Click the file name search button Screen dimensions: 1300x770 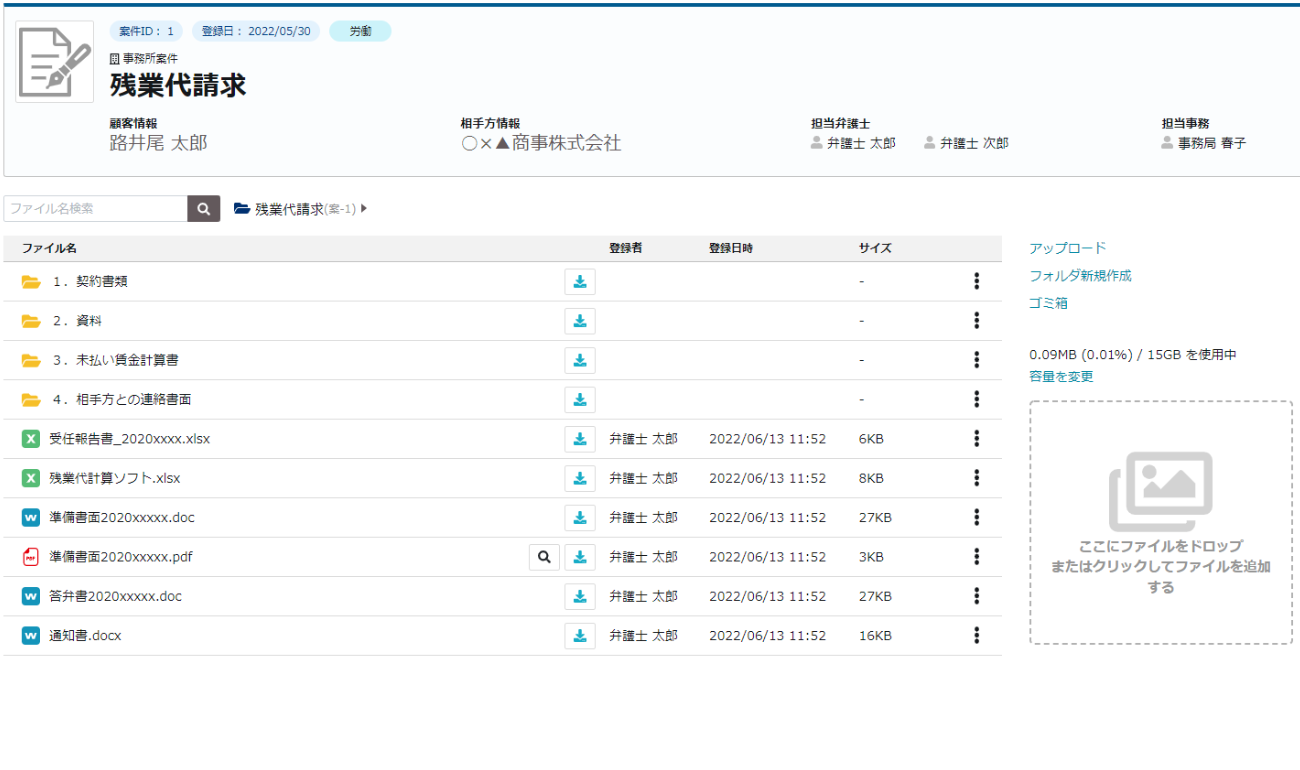click(x=204, y=209)
